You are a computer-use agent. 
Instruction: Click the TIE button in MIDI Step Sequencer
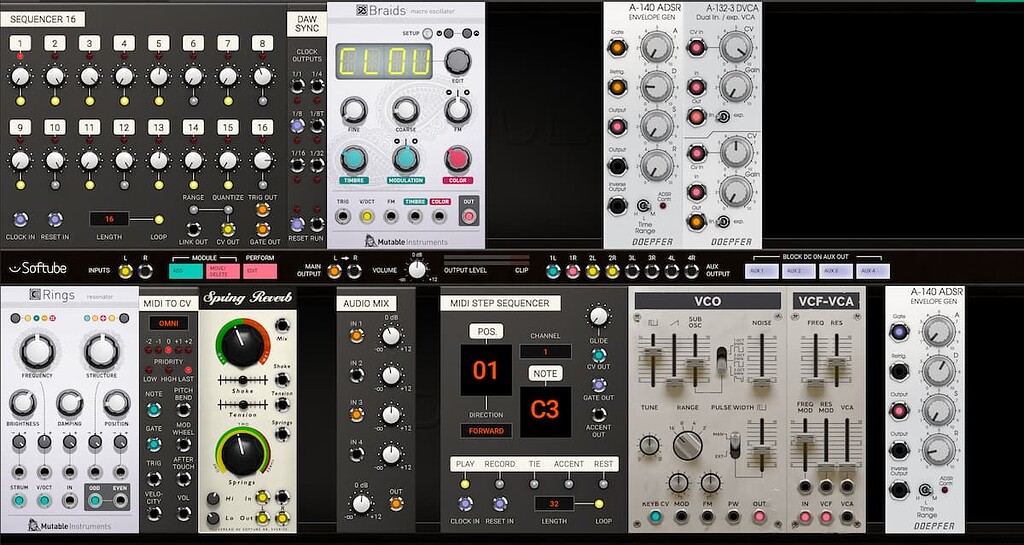534,484
